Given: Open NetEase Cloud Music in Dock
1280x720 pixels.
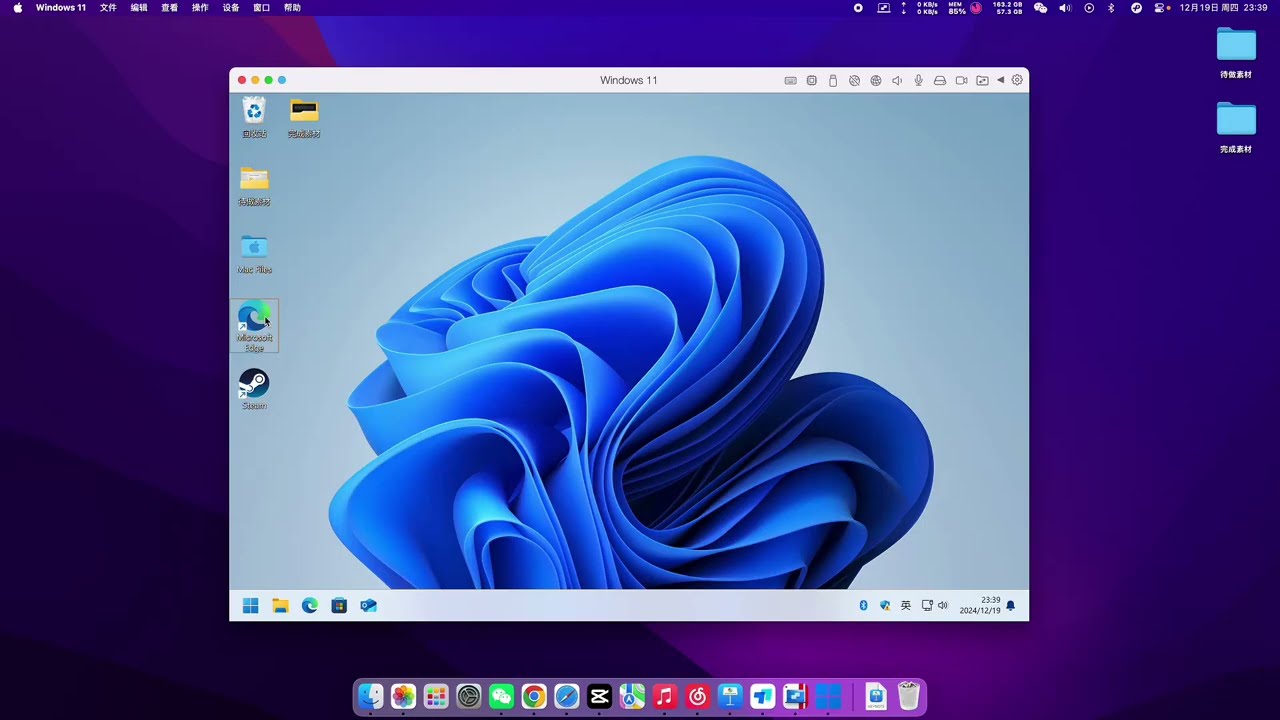Looking at the screenshot, I should (x=697, y=696).
